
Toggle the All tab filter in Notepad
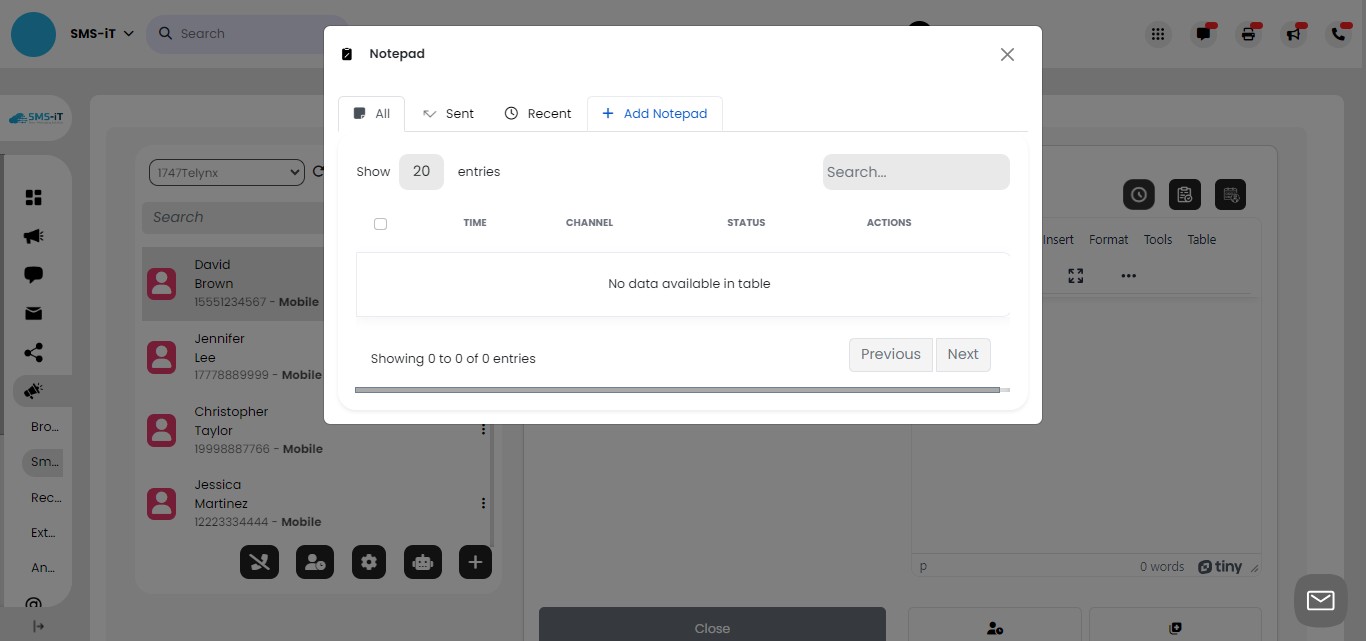pyautogui.click(x=371, y=113)
